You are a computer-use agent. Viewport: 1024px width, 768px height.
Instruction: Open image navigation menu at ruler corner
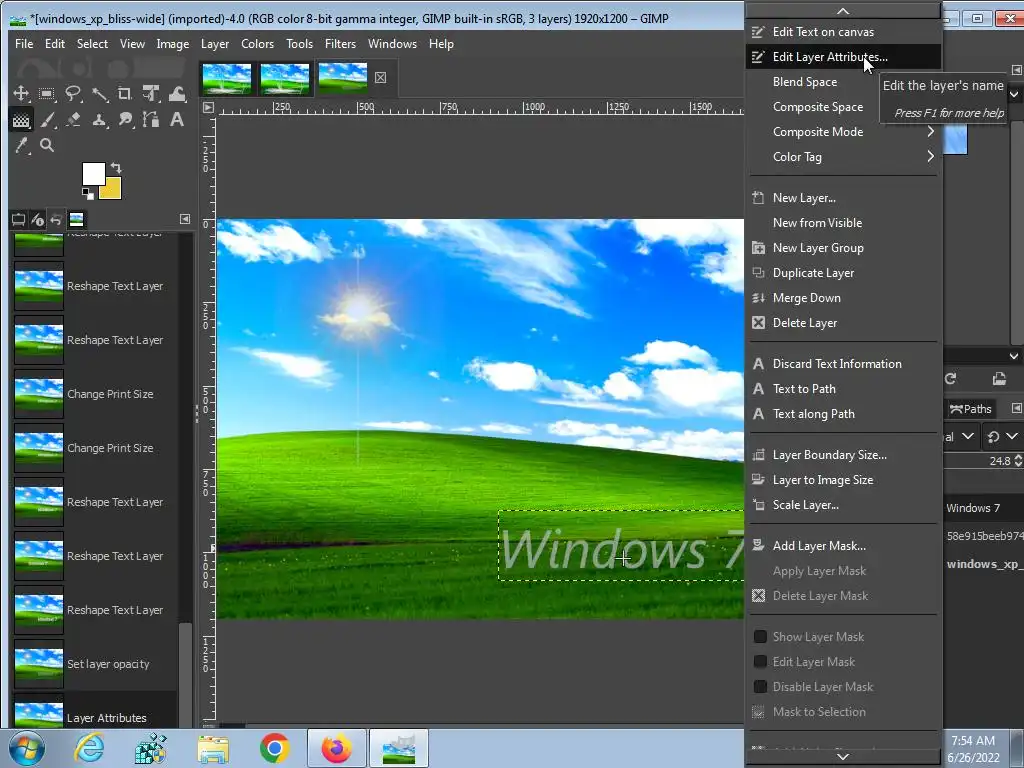208,108
